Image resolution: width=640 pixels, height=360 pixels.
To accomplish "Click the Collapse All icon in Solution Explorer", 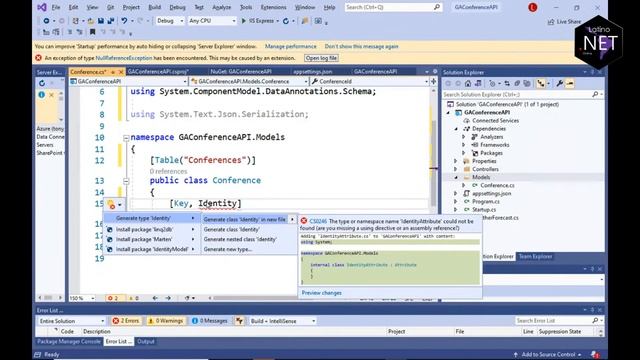I will (517, 83).
